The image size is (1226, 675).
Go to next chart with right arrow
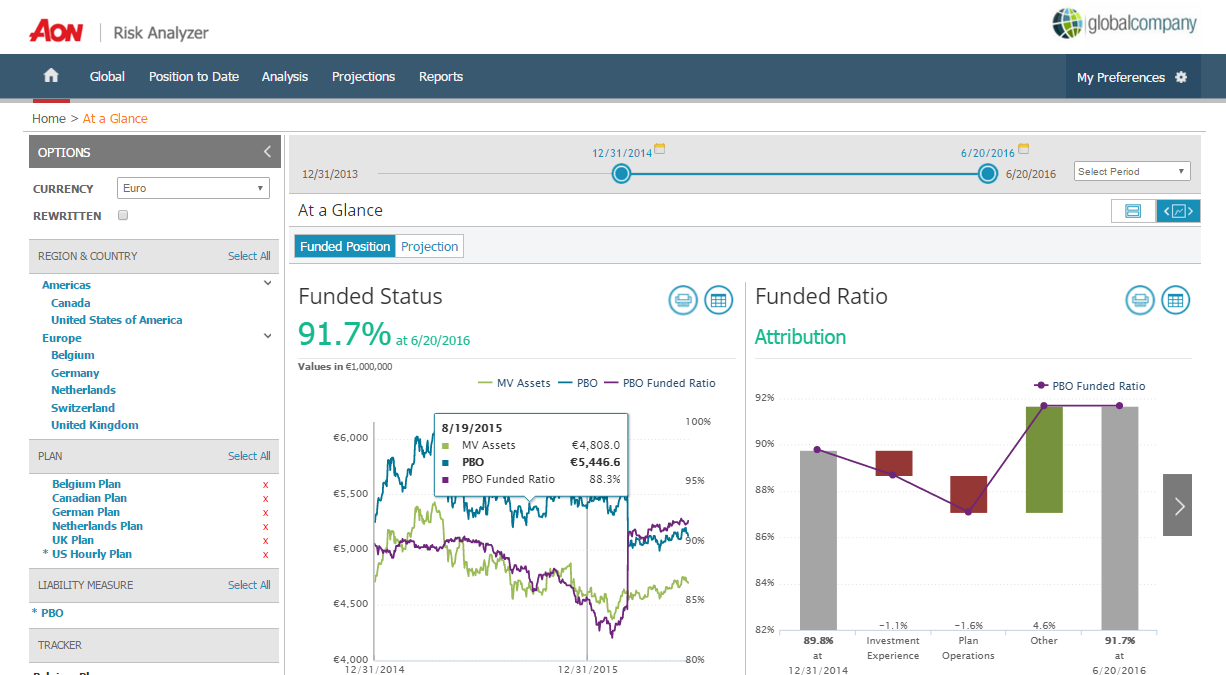tap(1178, 505)
